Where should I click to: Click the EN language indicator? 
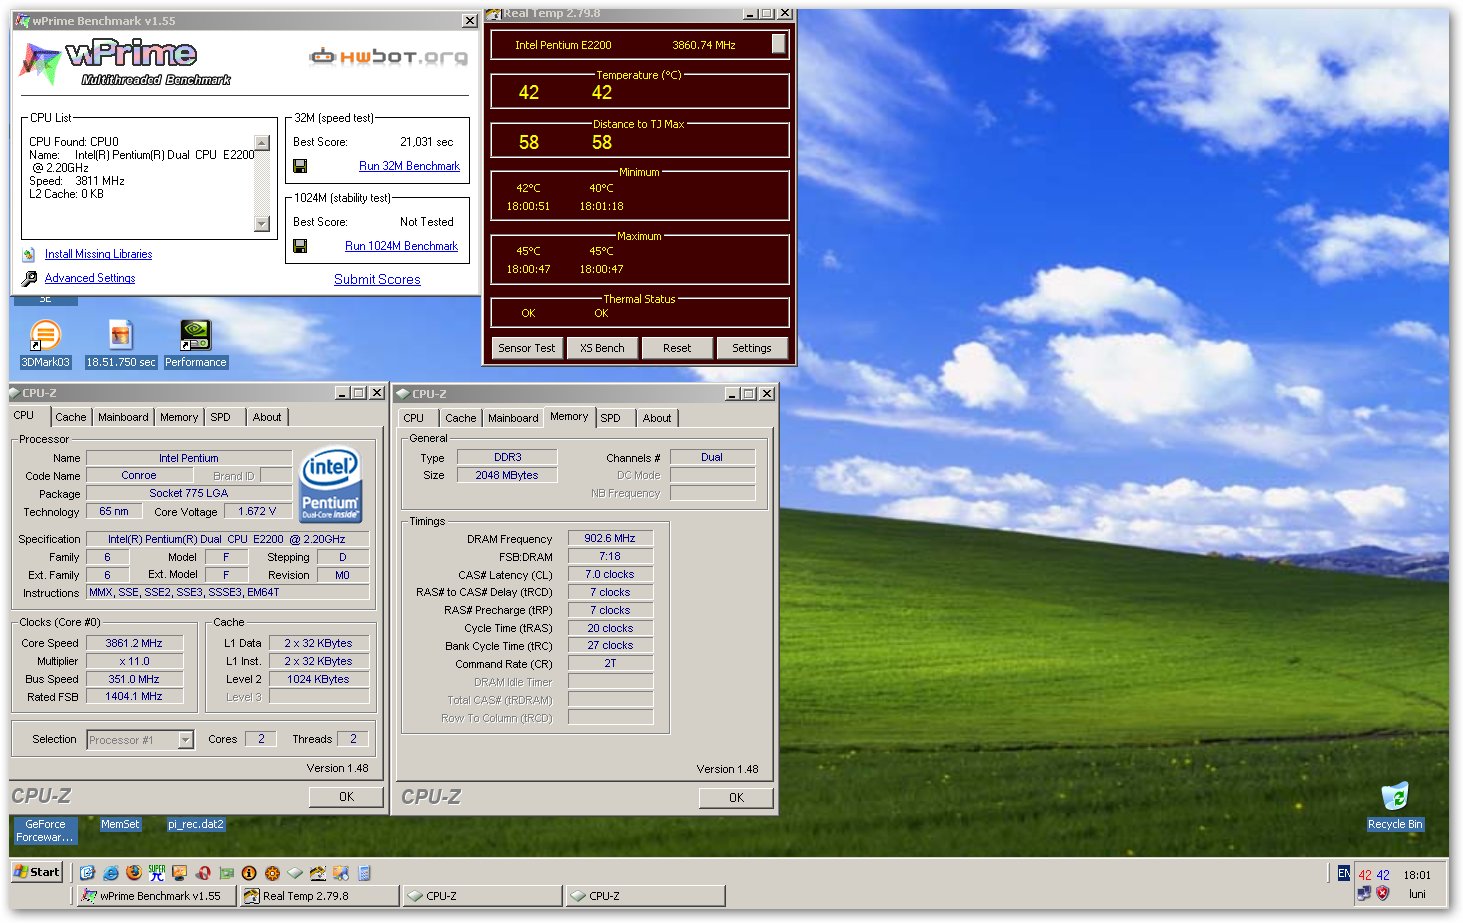[1344, 873]
